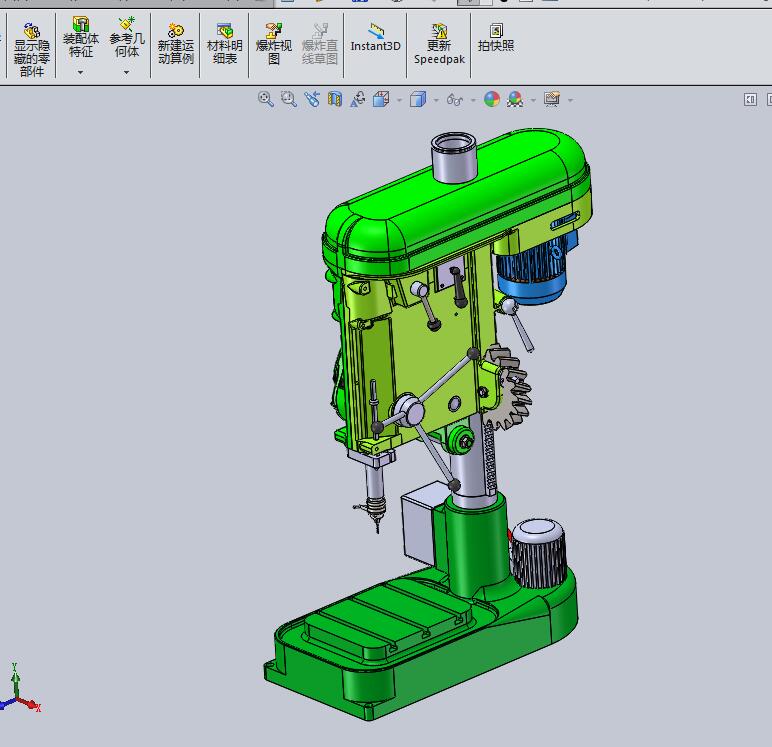Expand Assembly Features dropdown arrow
This screenshot has height=747, width=772.
tap(80, 72)
